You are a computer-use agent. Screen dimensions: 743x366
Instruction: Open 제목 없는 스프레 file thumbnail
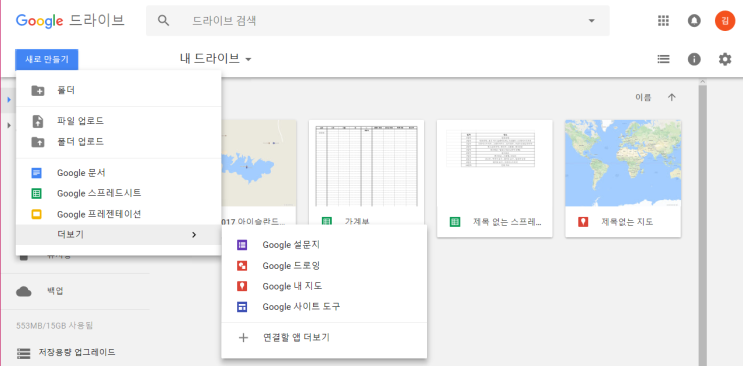tap(495, 163)
